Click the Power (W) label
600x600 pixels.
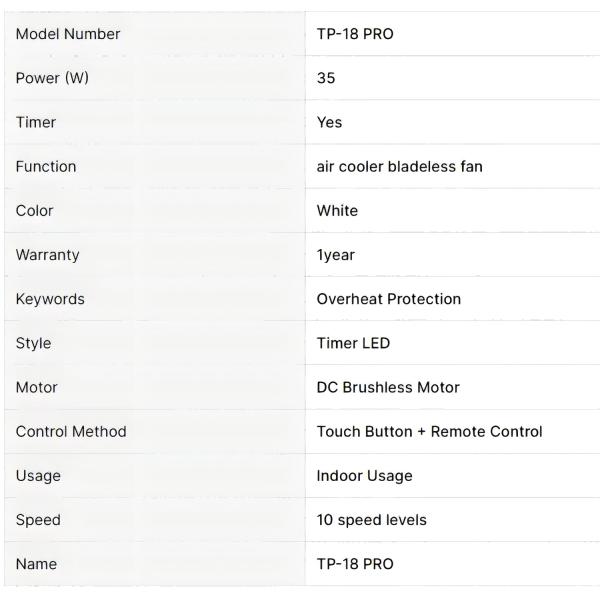(52, 78)
